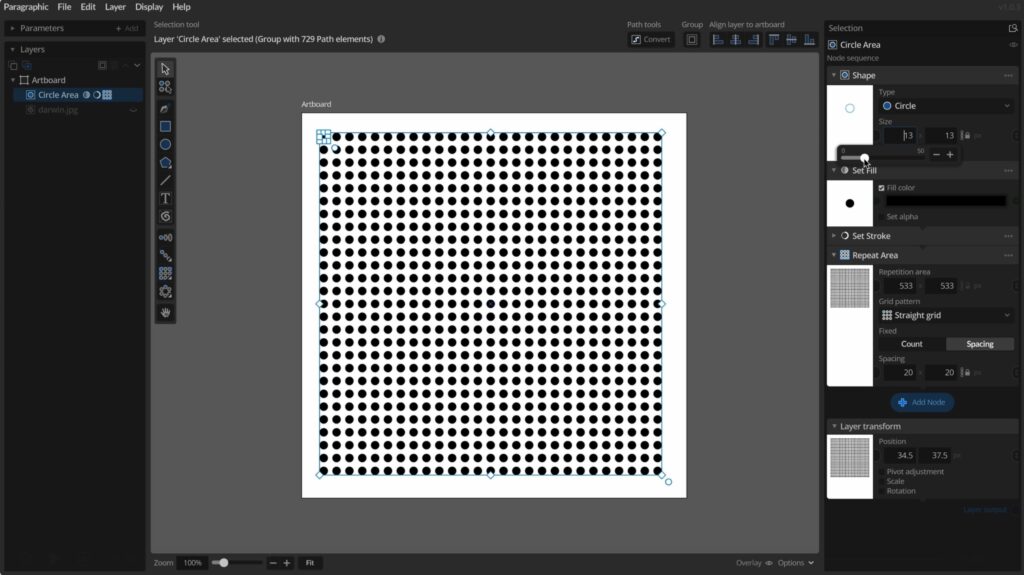The image size is (1024, 575).
Task: Click the black fill color swatch
Action: [x=946, y=201]
